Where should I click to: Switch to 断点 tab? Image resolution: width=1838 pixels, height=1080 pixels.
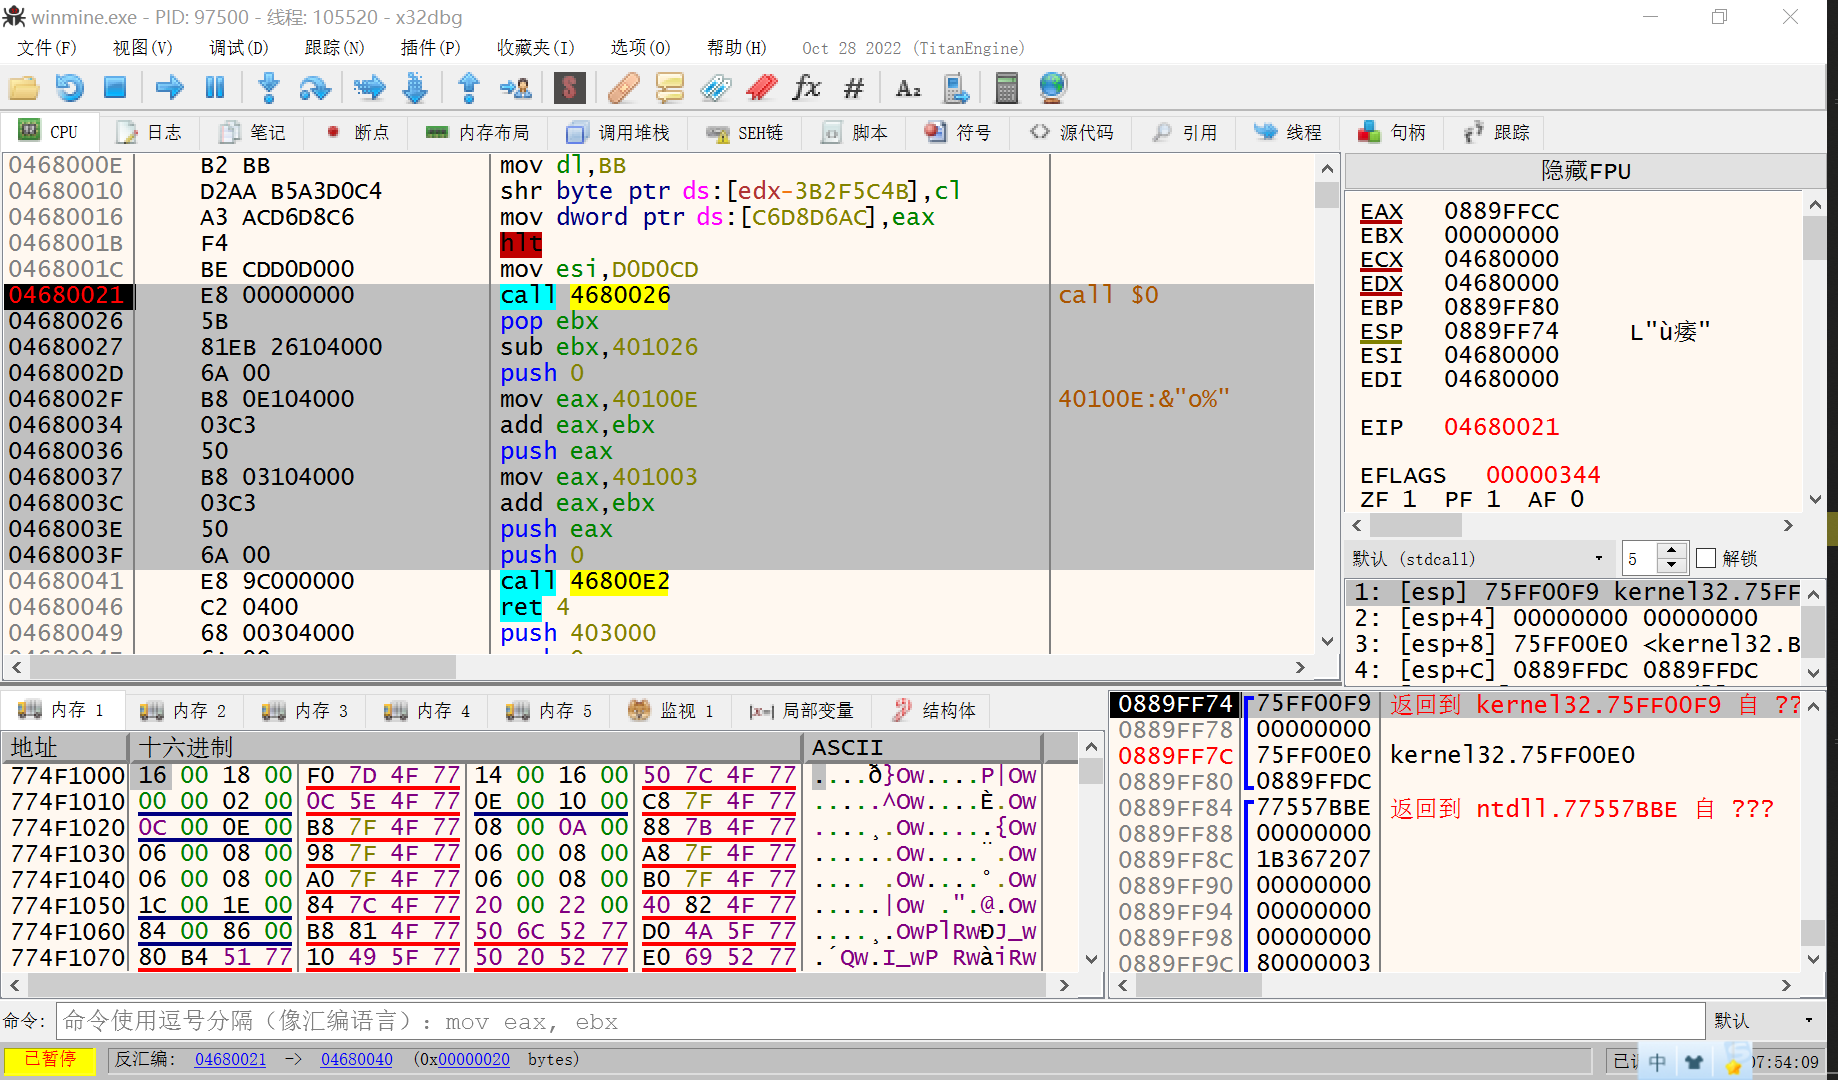tap(358, 132)
